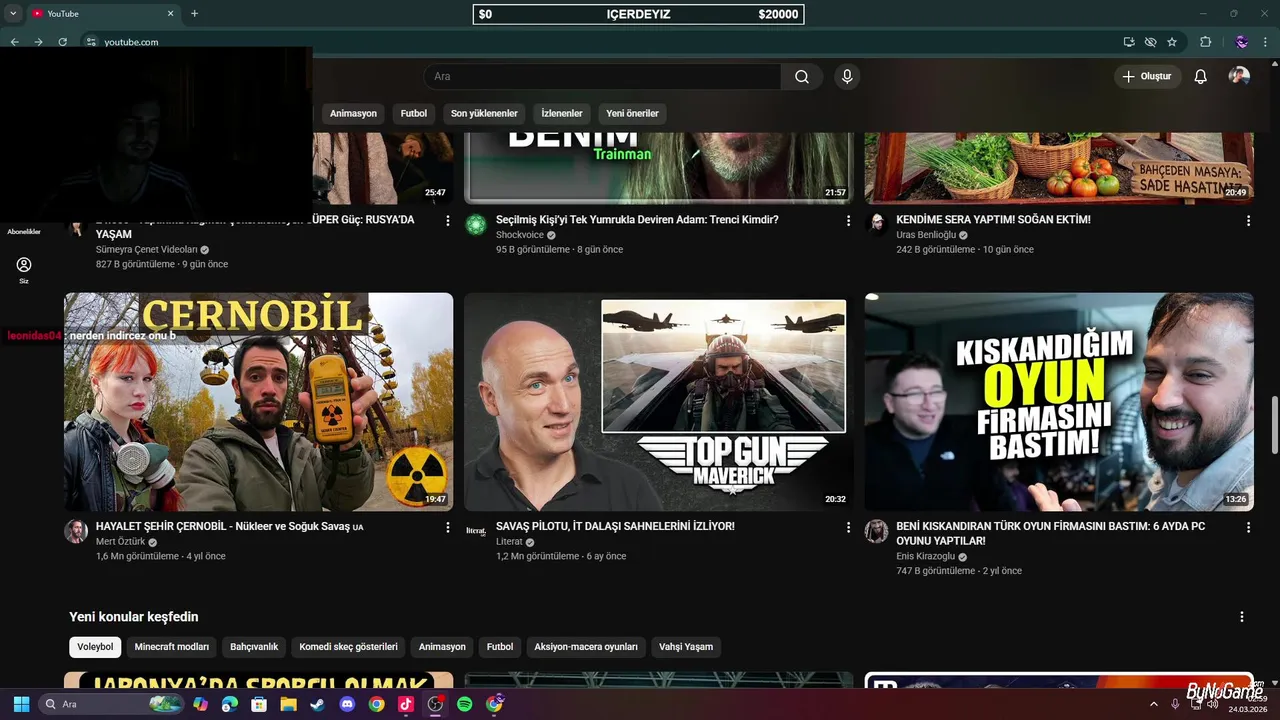The height and width of the screenshot is (720, 1280).
Task: Open Steam from the taskbar
Action: click(317, 704)
